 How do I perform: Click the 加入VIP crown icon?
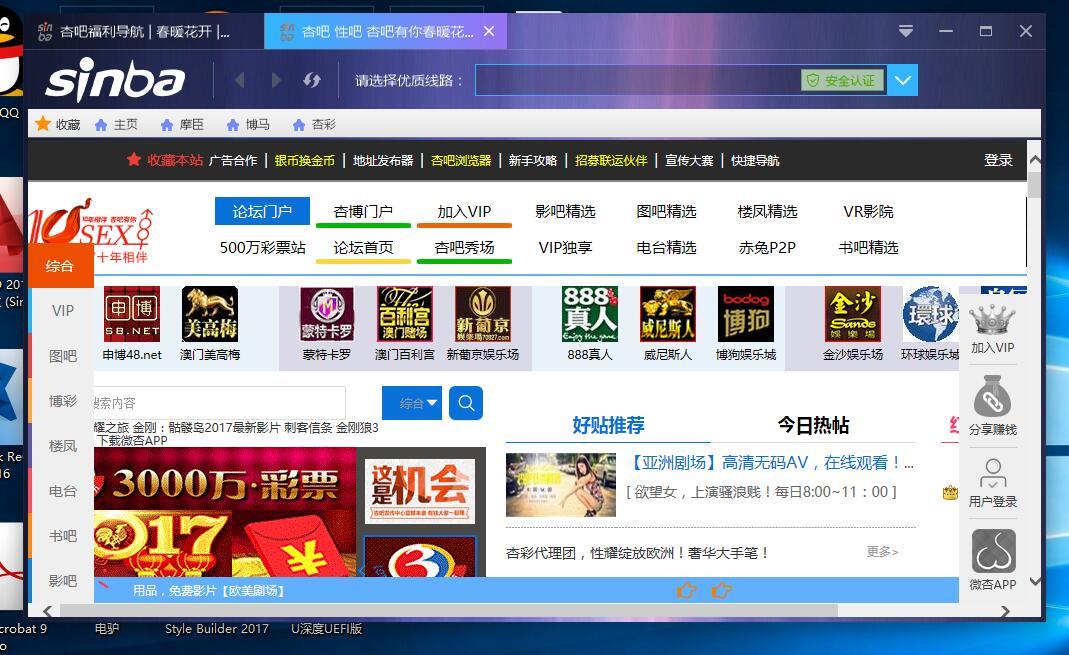tap(993, 320)
